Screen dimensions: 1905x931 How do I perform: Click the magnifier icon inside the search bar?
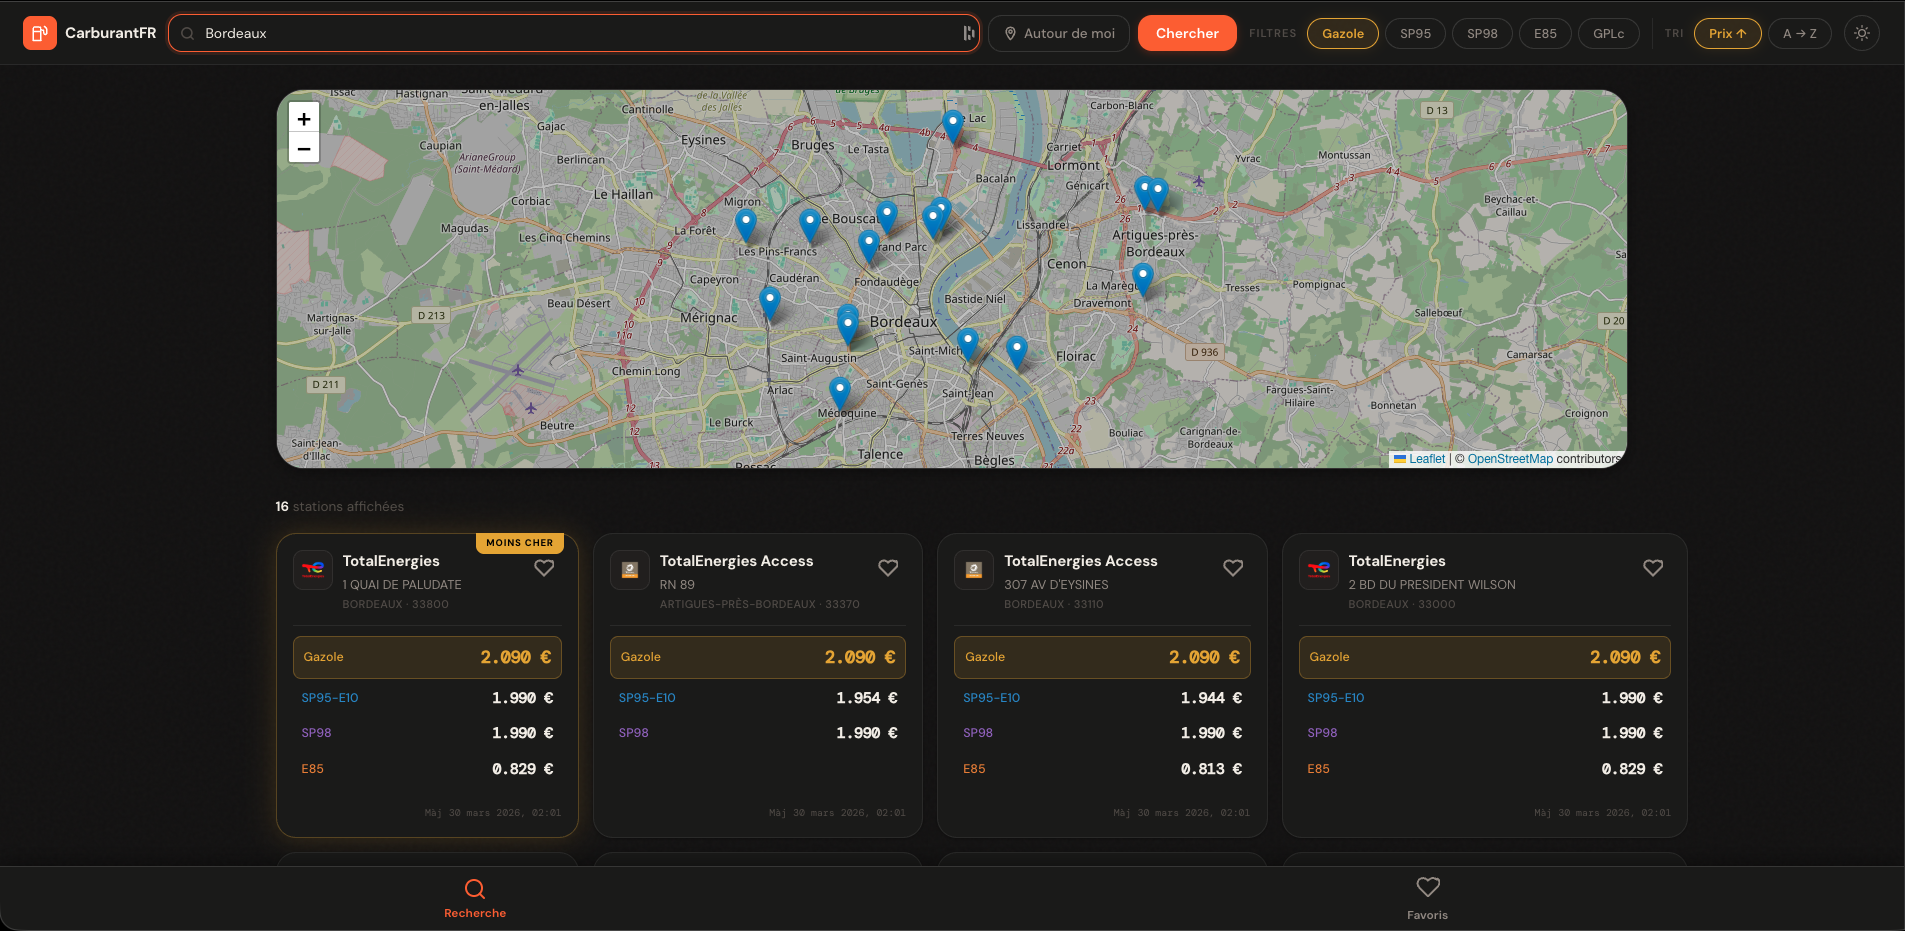187,32
